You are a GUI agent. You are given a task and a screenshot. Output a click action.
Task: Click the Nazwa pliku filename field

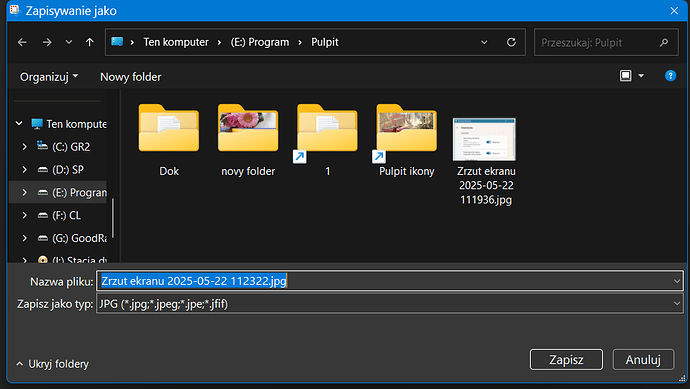pos(389,281)
